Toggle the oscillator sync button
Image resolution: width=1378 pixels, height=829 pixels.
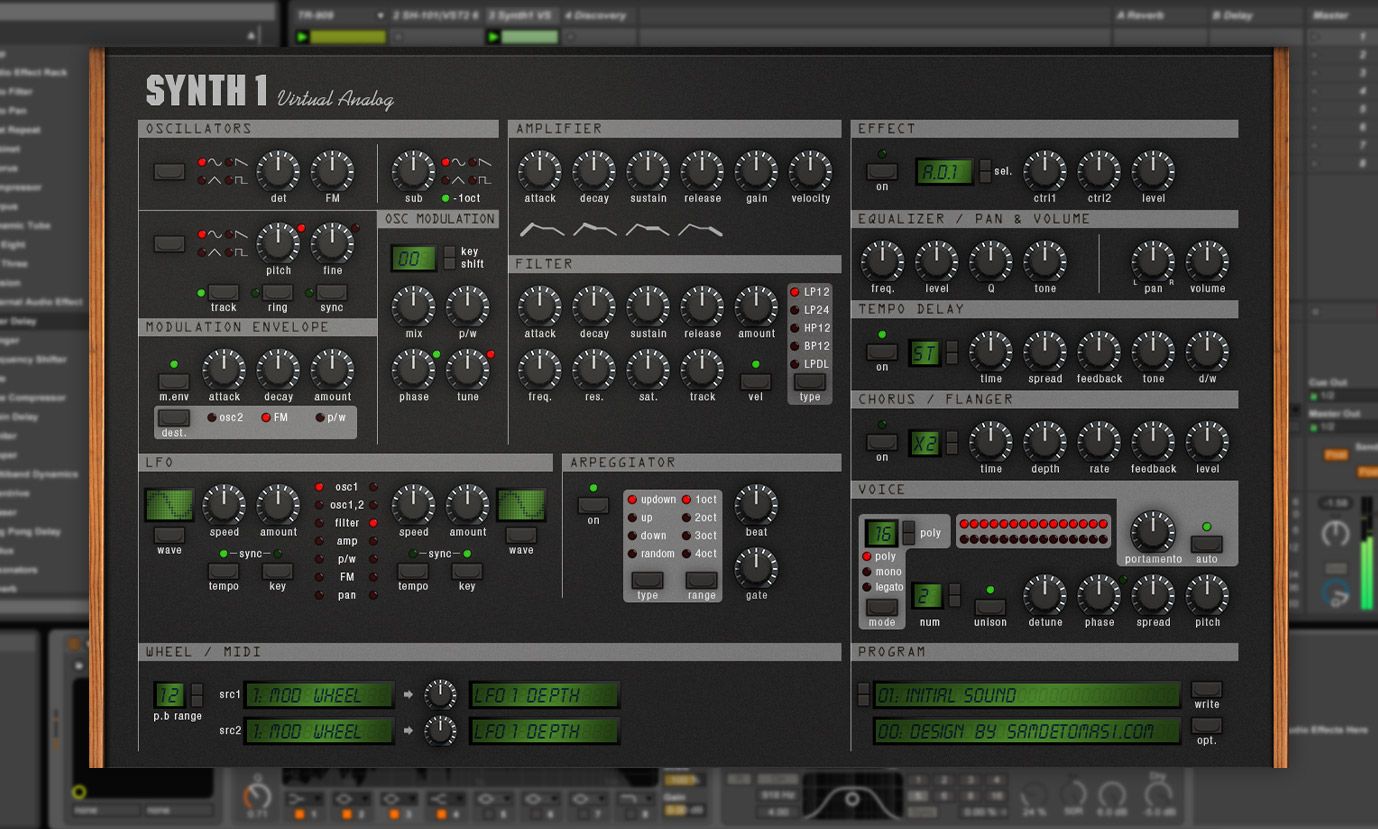tap(331, 292)
